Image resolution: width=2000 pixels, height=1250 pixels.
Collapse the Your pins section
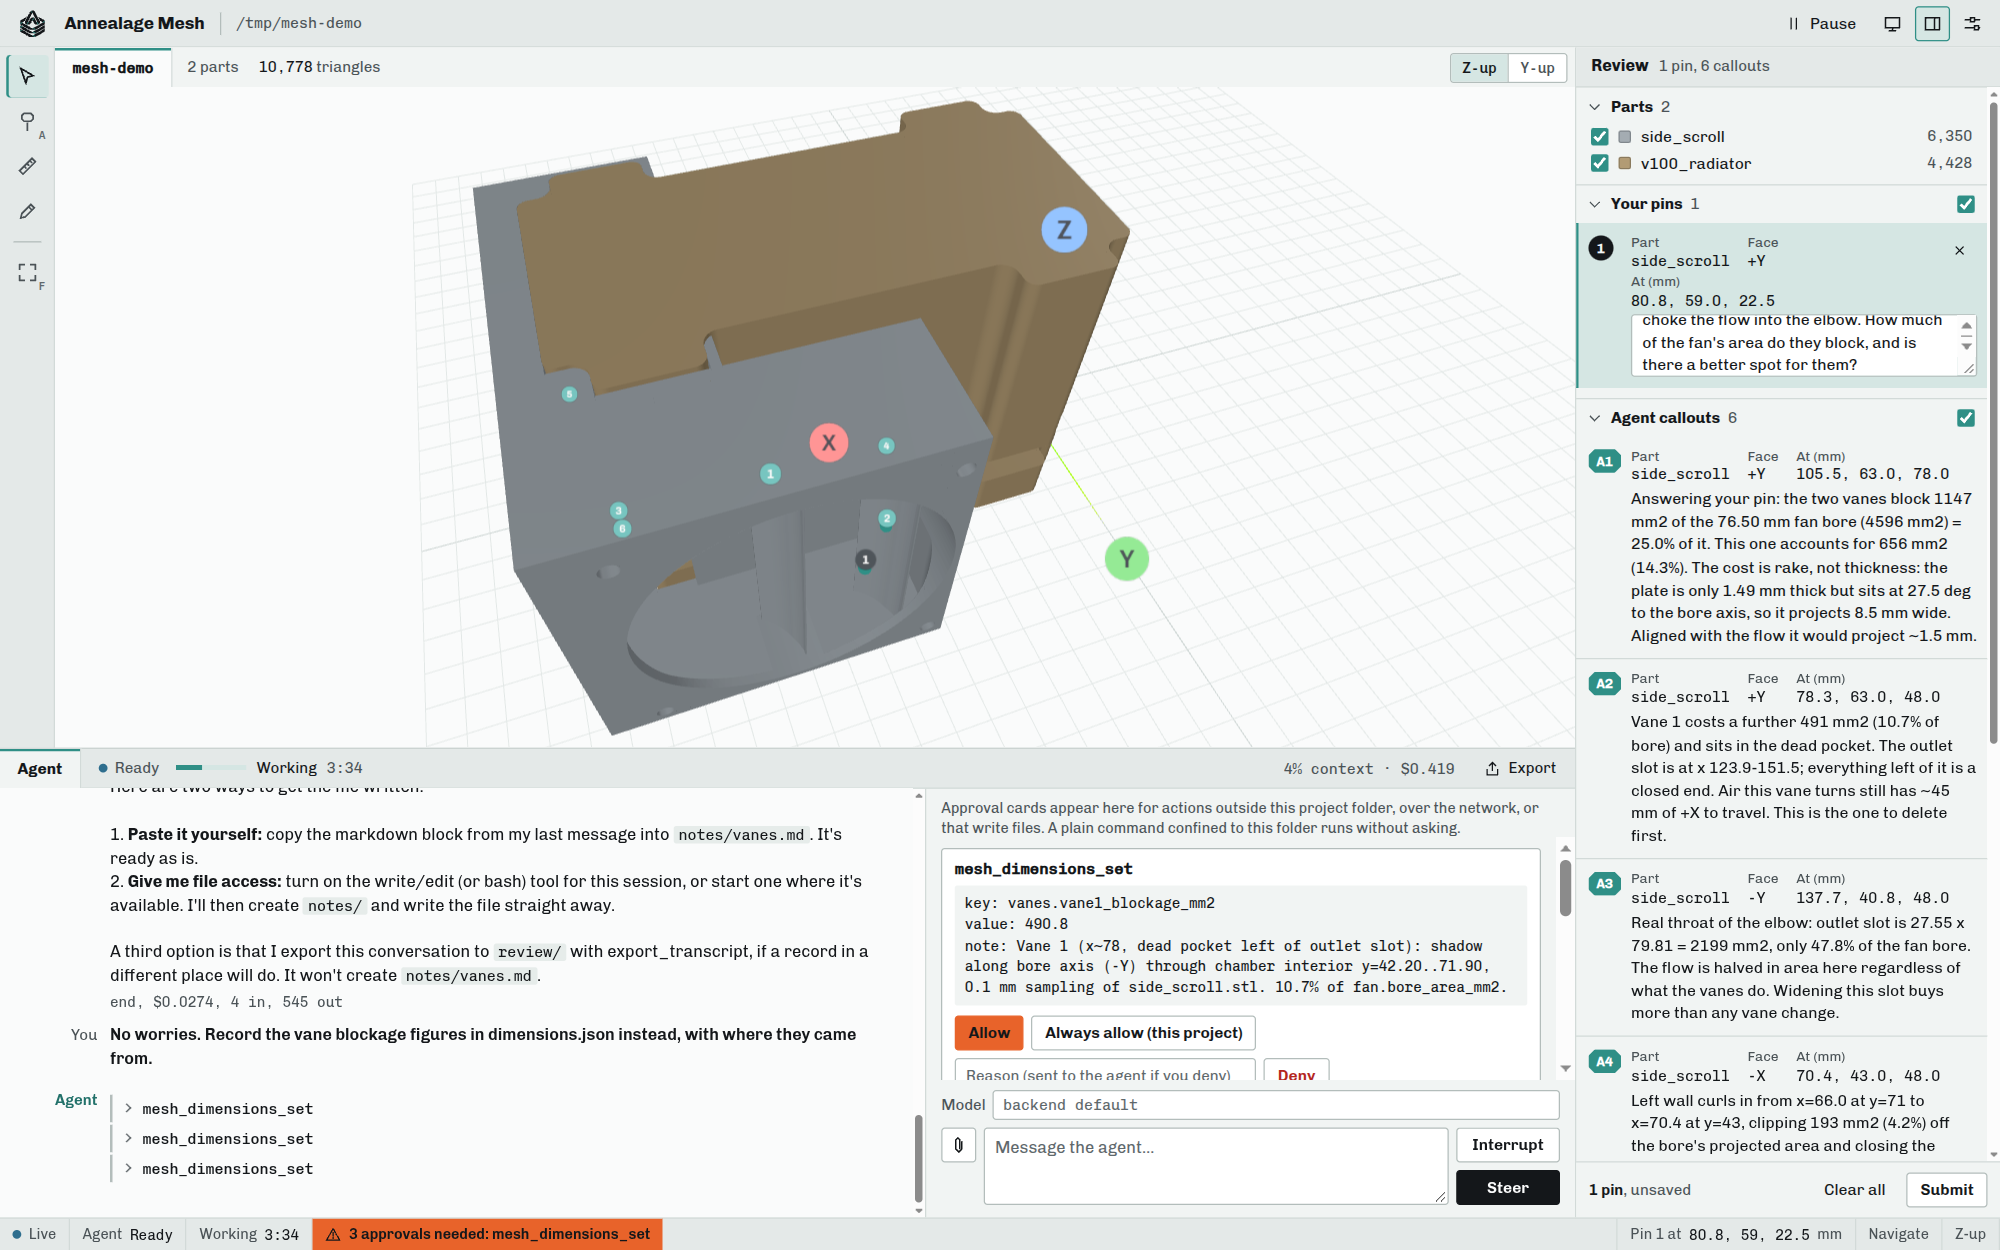[1594, 204]
